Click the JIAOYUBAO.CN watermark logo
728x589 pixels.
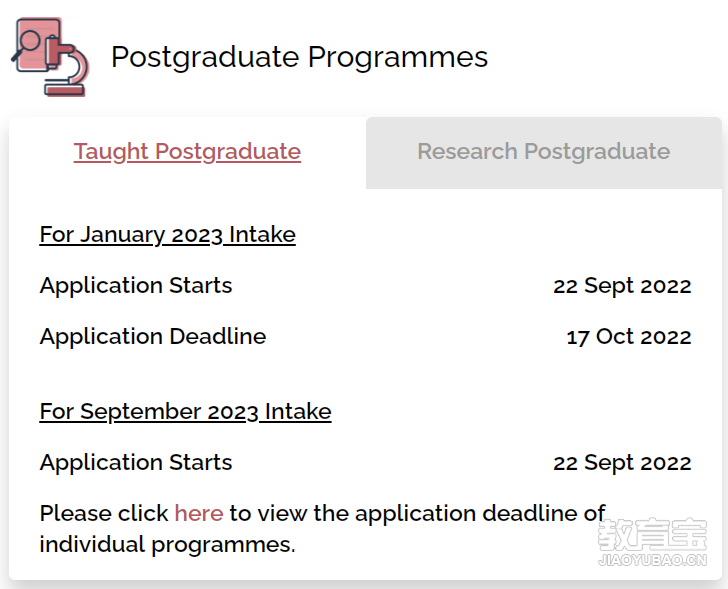[x=652, y=560]
